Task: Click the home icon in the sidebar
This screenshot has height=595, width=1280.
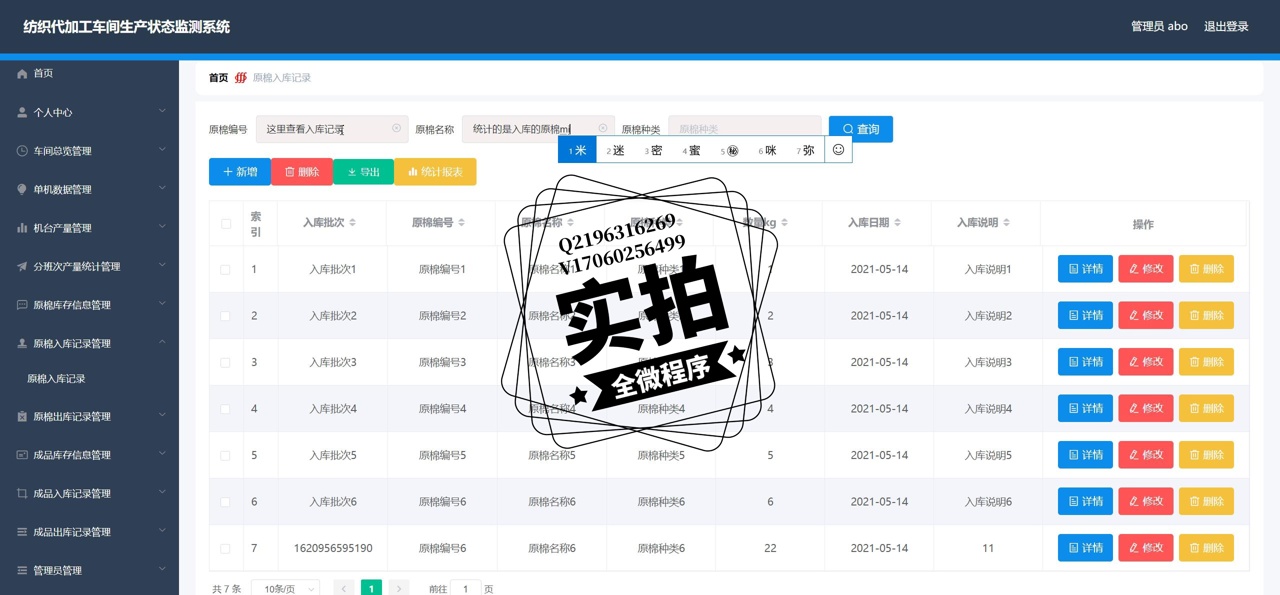Action: (22, 74)
